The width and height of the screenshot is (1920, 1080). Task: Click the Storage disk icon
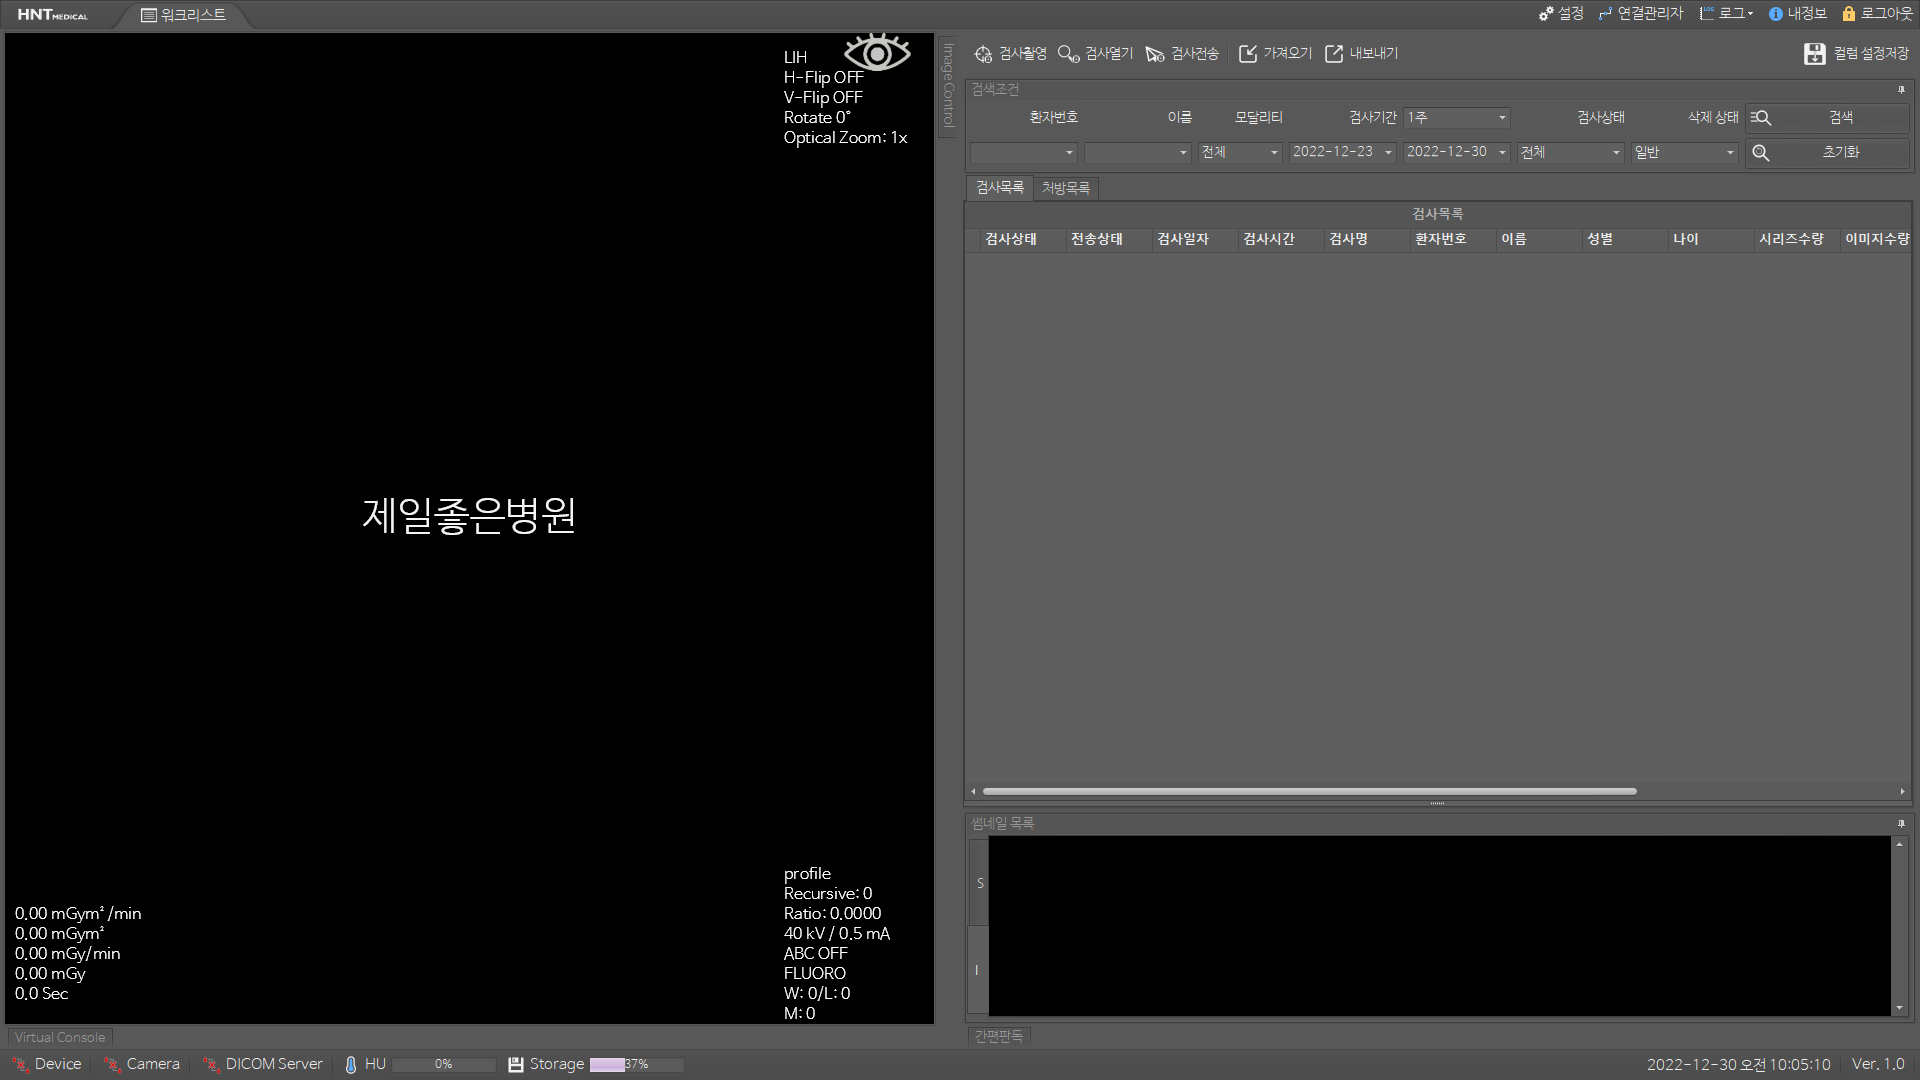(516, 1065)
